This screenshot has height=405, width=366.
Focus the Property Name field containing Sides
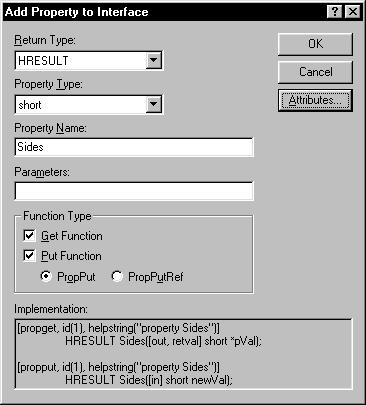pos(134,147)
